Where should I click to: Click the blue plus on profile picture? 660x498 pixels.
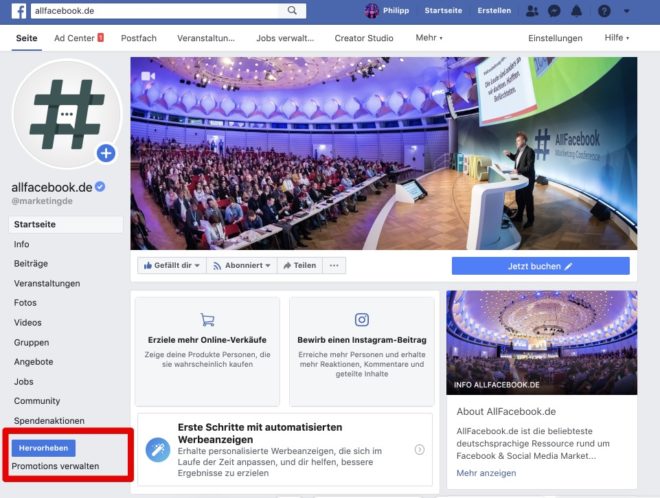click(x=106, y=153)
